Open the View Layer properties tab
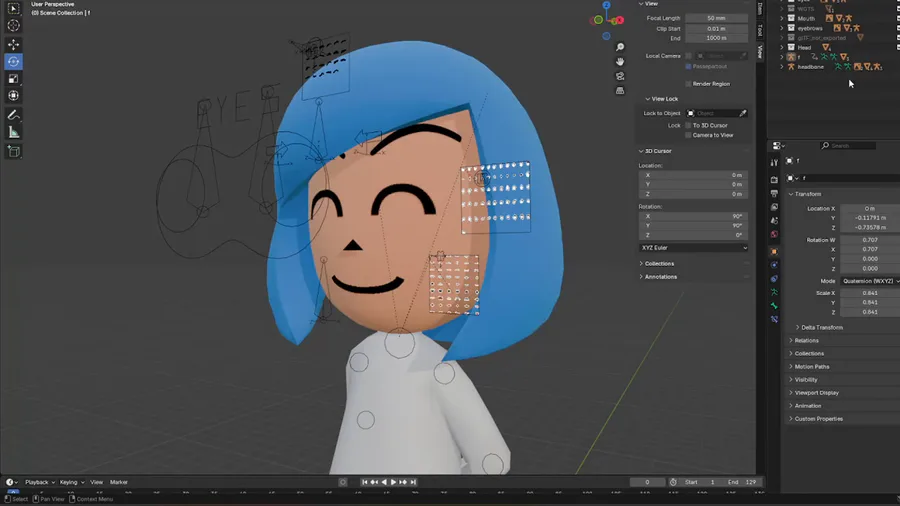 point(774,207)
